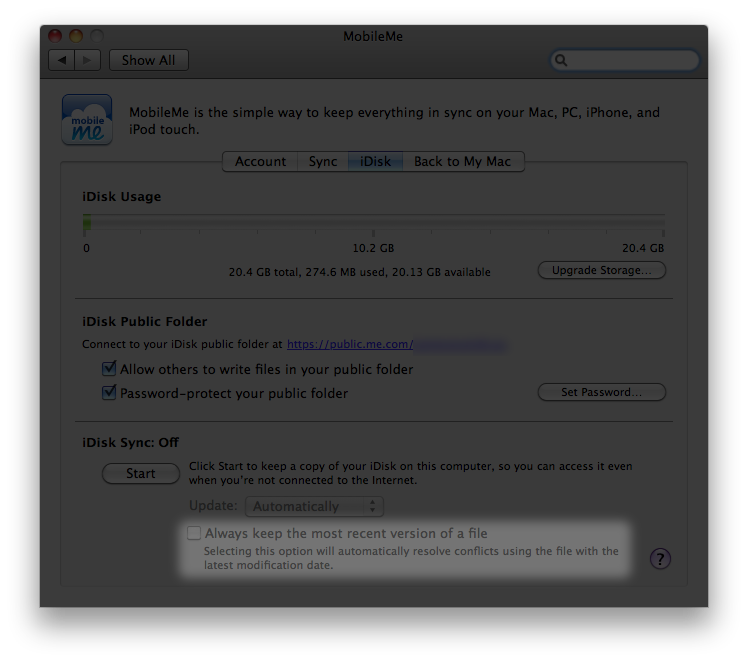Click the 10.2 GB midpoint label

pos(373,248)
